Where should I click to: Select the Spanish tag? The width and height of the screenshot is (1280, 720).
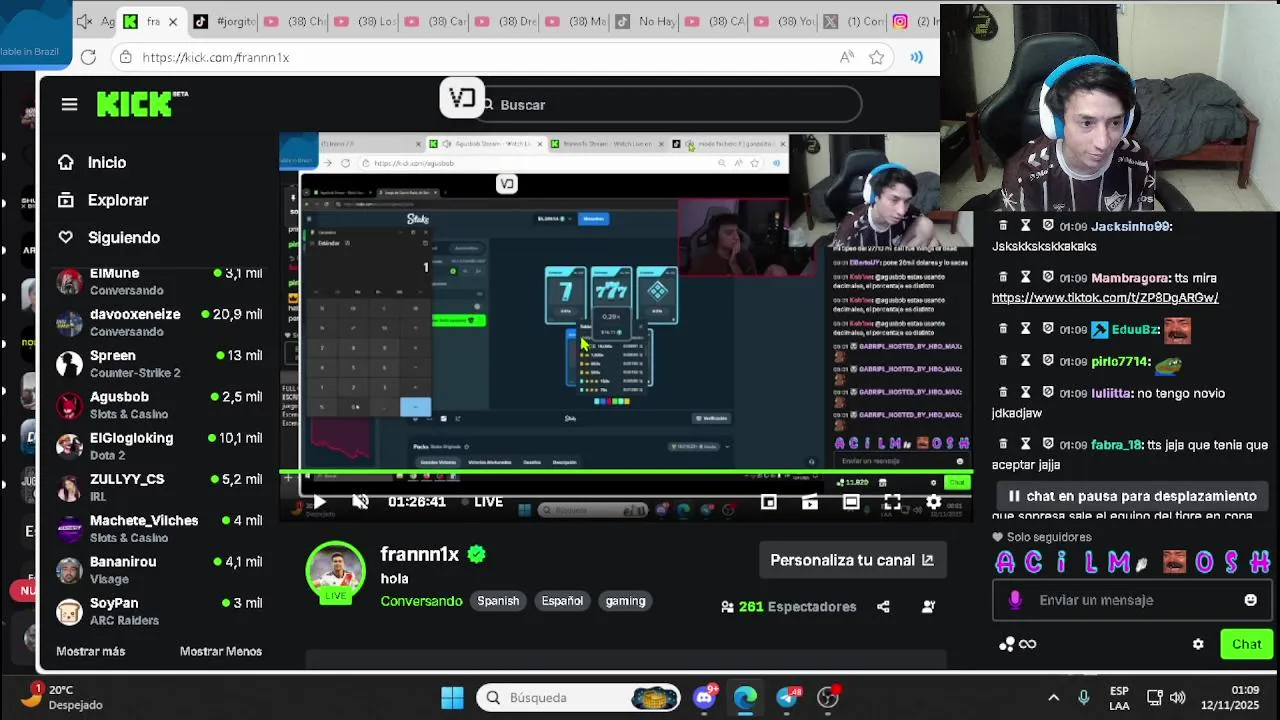coord(498,601)
